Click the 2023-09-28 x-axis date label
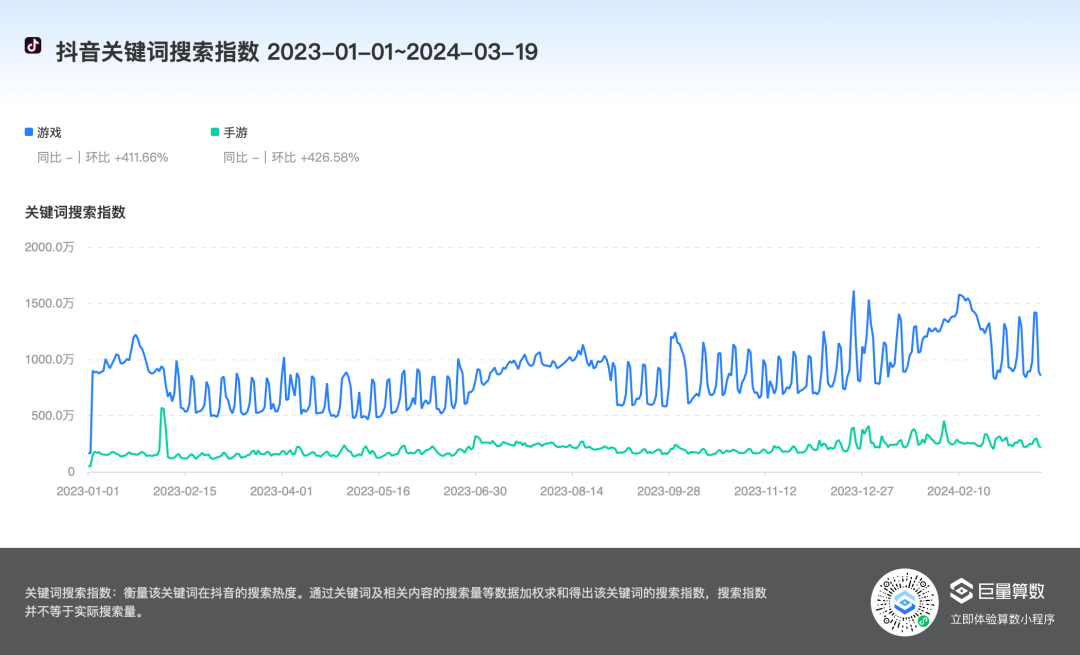Image resolution: width=1080 pixels, height=655 pixels. tap(668, 491)
